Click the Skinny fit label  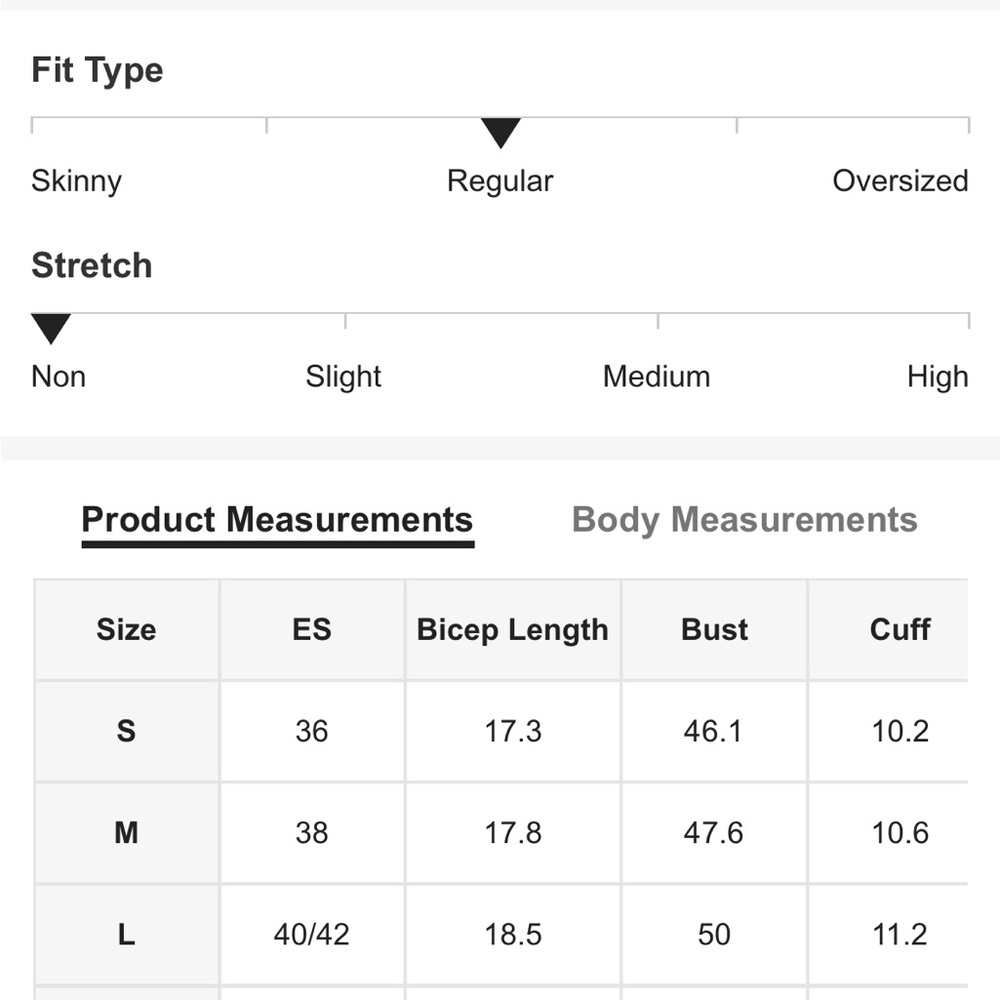(77, 181)
